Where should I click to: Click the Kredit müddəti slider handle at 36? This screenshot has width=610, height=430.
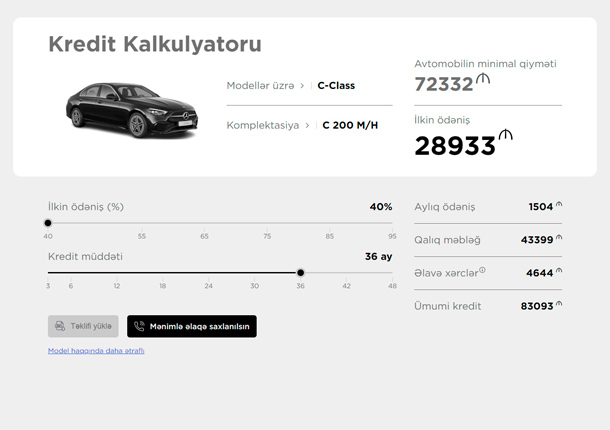[300, 272]
